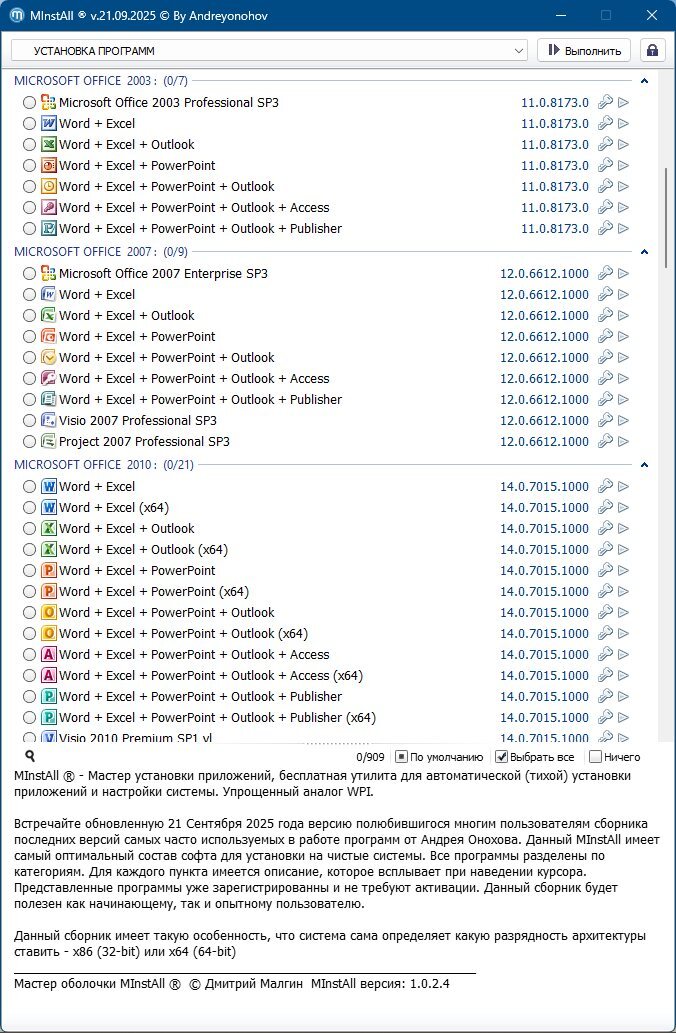Click key icon for Project 2007 Professional SP3
The image size is (676, 1033).
tap(605, 441)
